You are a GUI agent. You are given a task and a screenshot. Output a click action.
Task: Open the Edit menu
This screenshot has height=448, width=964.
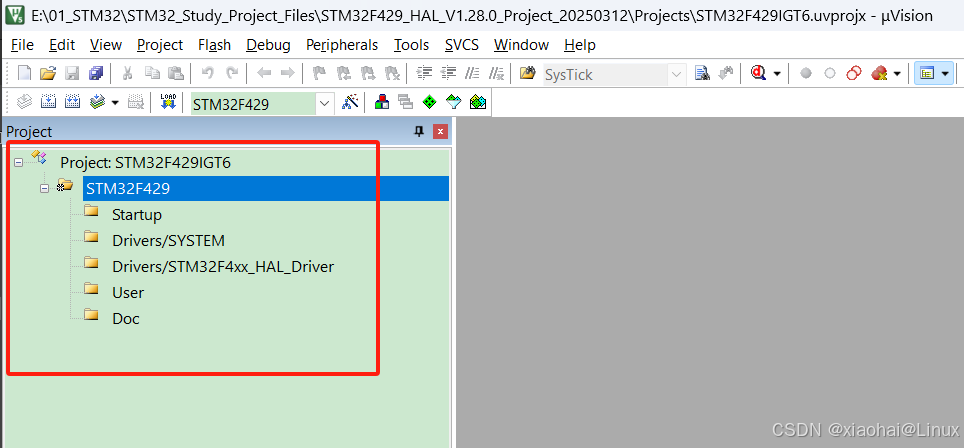point(62,45)
